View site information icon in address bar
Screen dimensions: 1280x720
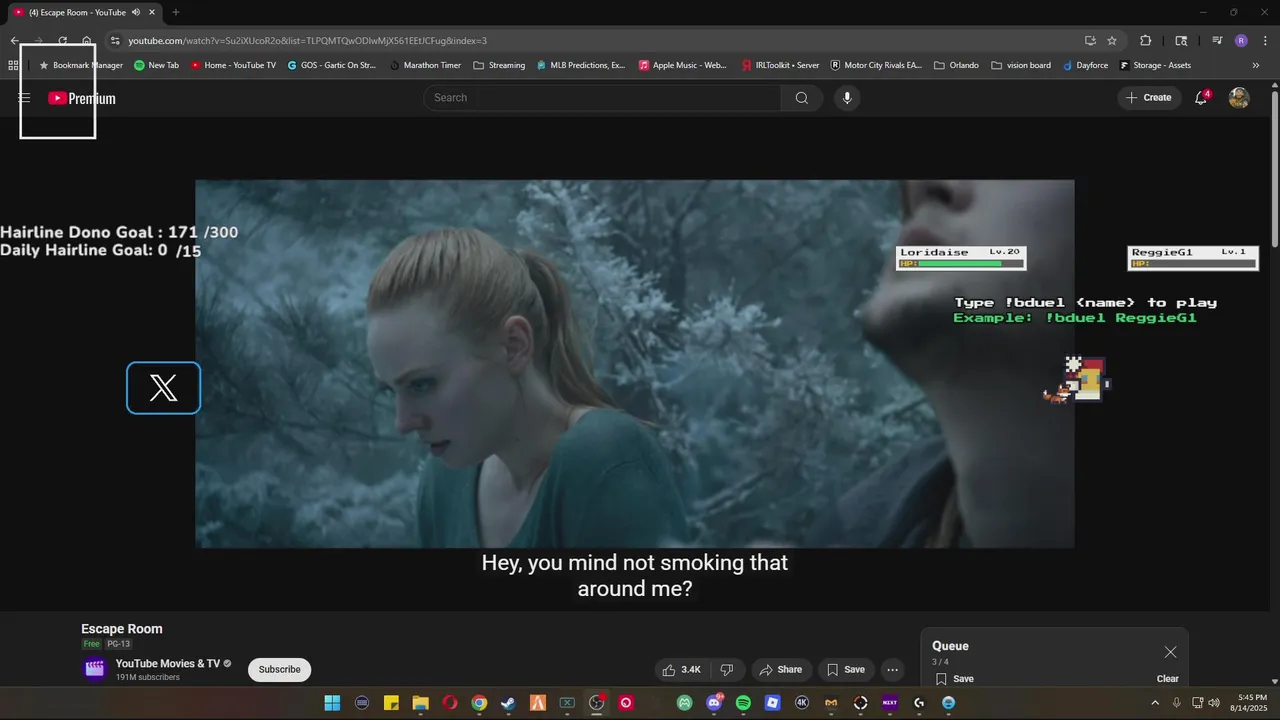[x=115, y=41]
